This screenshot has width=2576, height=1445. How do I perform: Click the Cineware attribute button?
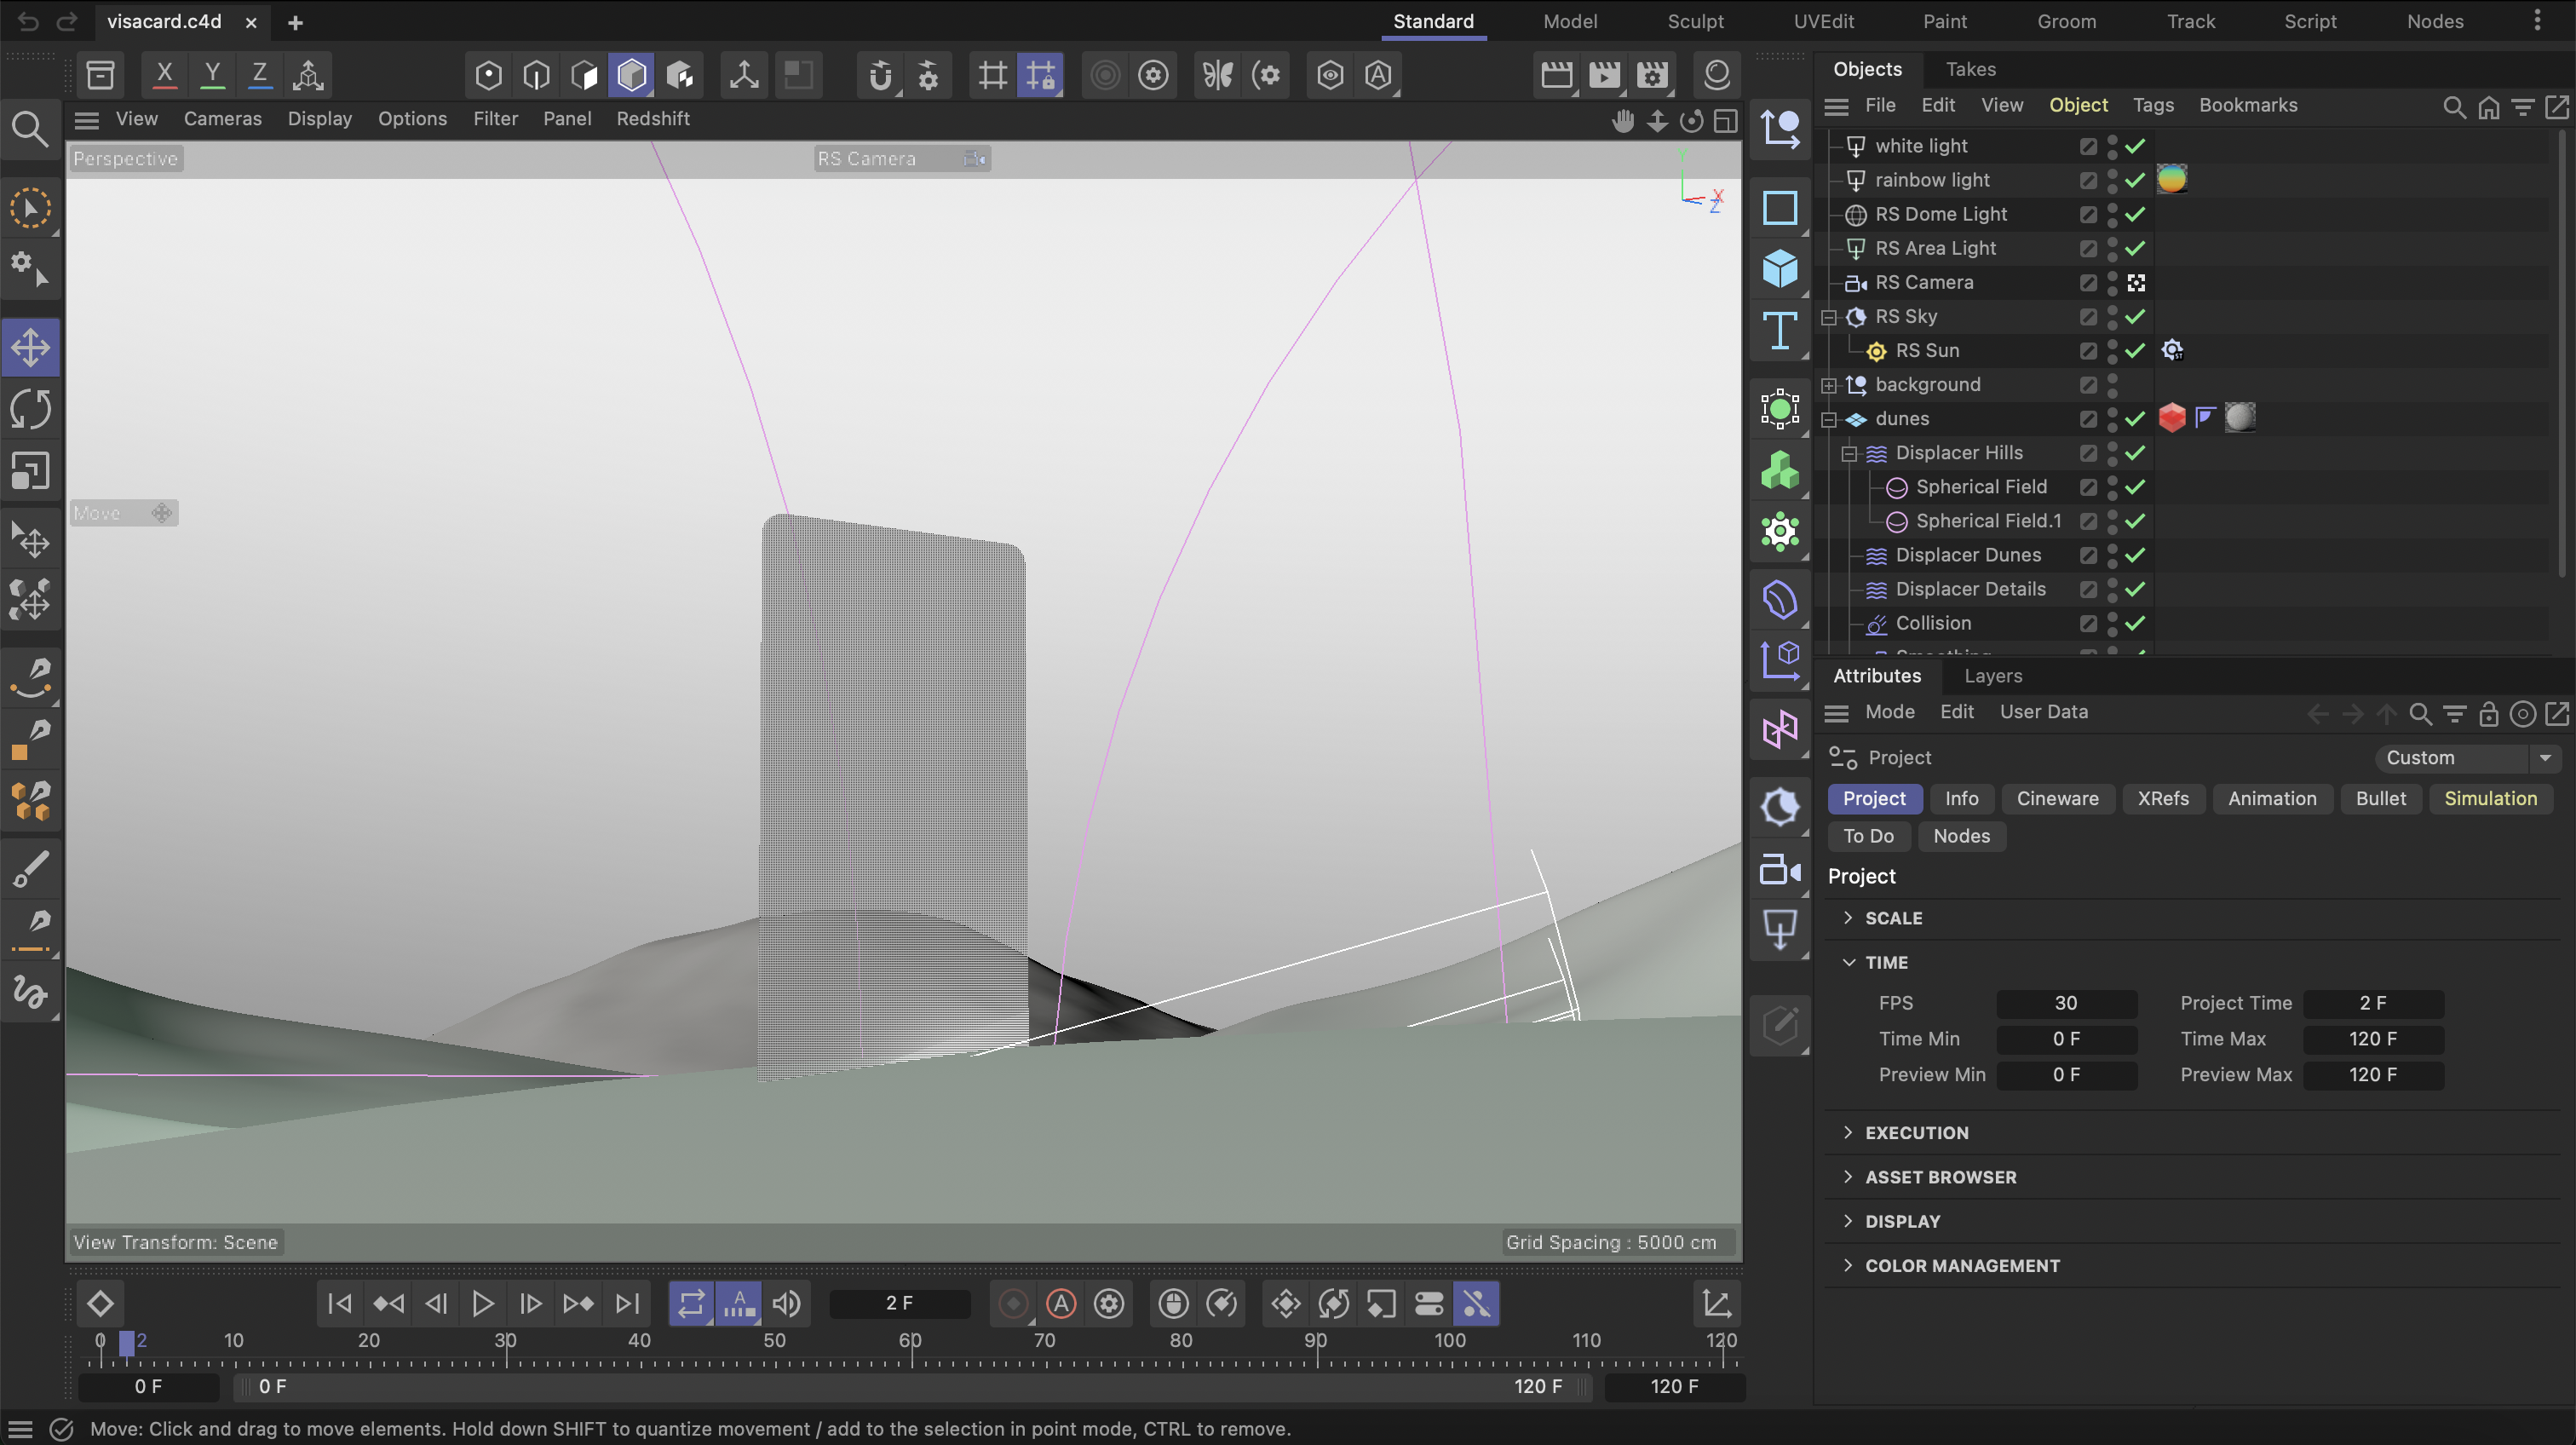coord(2056,798)
